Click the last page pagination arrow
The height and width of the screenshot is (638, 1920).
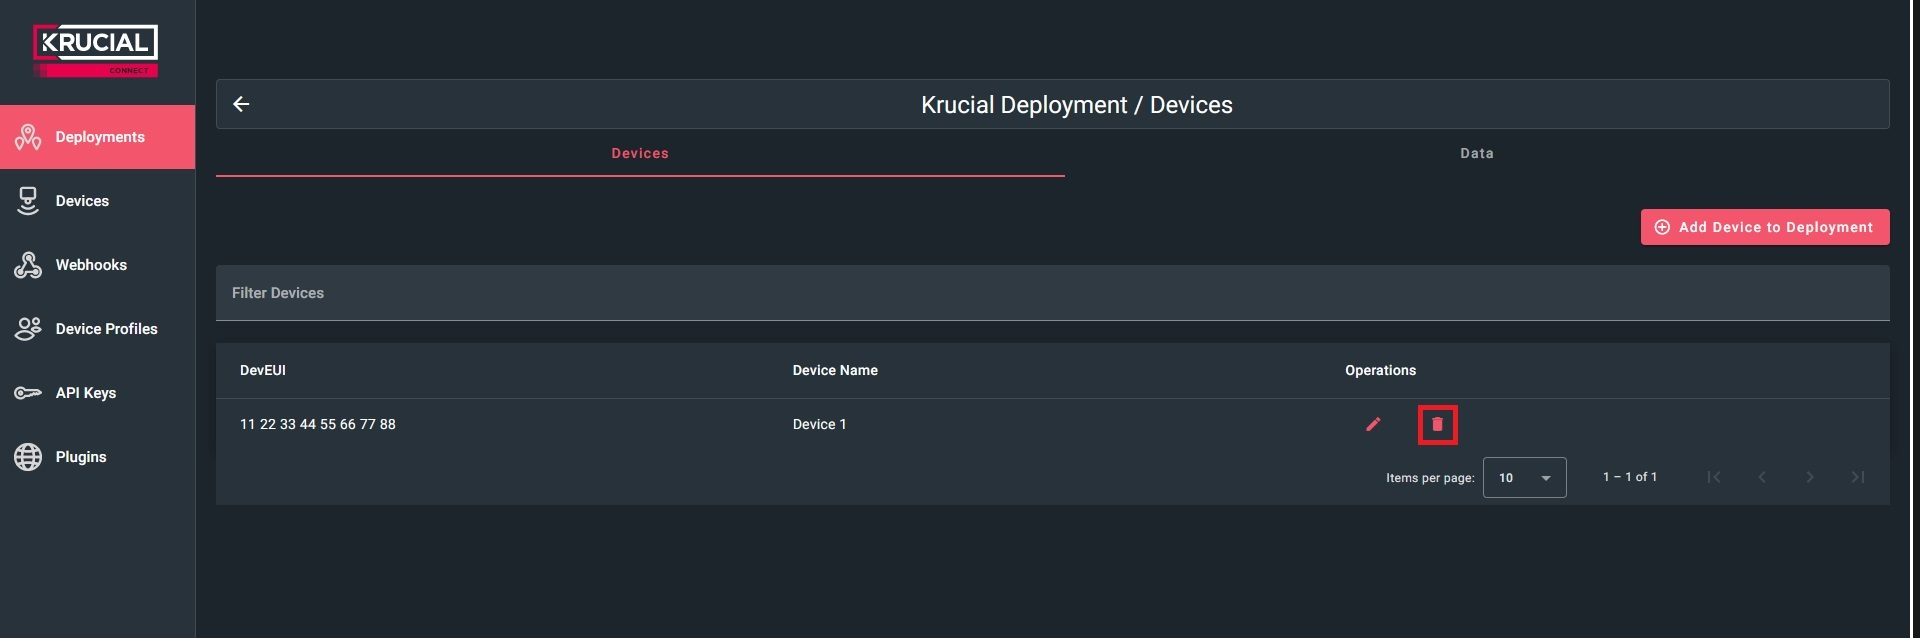pyautogui.click(x=1858, y=477)
